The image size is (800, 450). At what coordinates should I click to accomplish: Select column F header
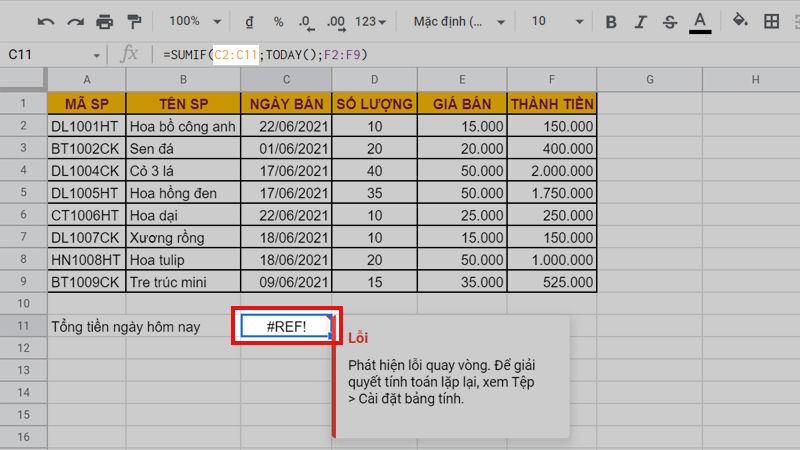(x=552, y=80)
